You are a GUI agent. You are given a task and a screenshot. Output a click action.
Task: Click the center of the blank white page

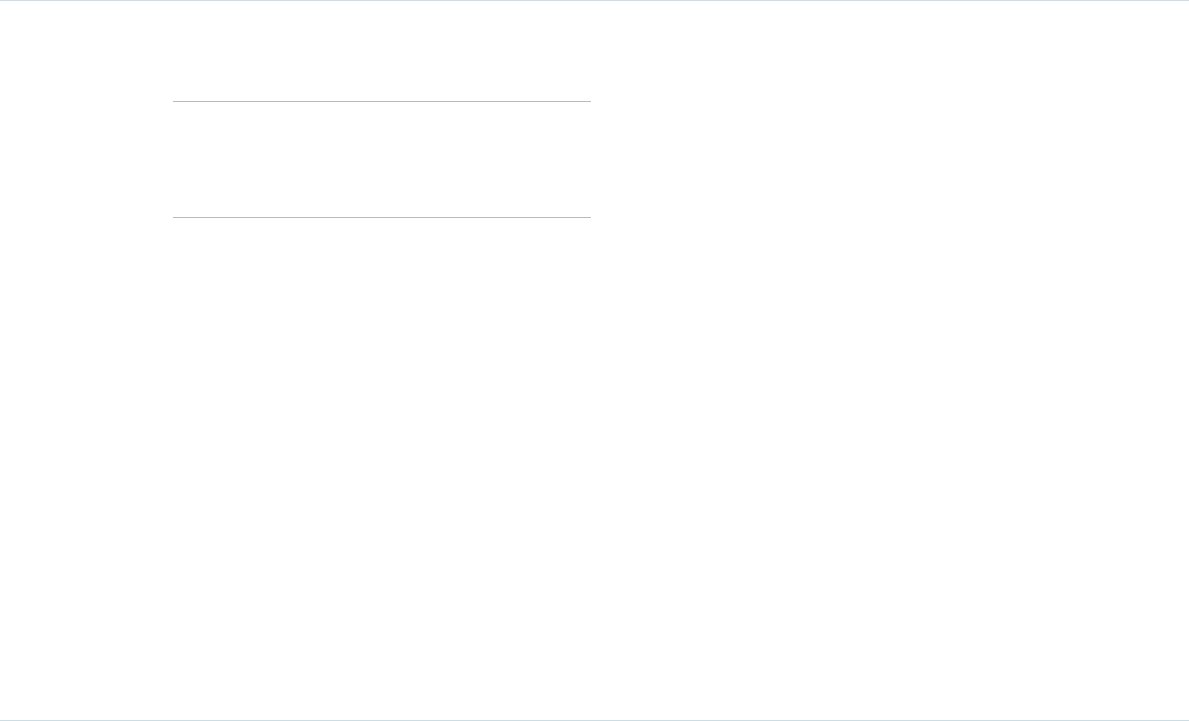594,400
